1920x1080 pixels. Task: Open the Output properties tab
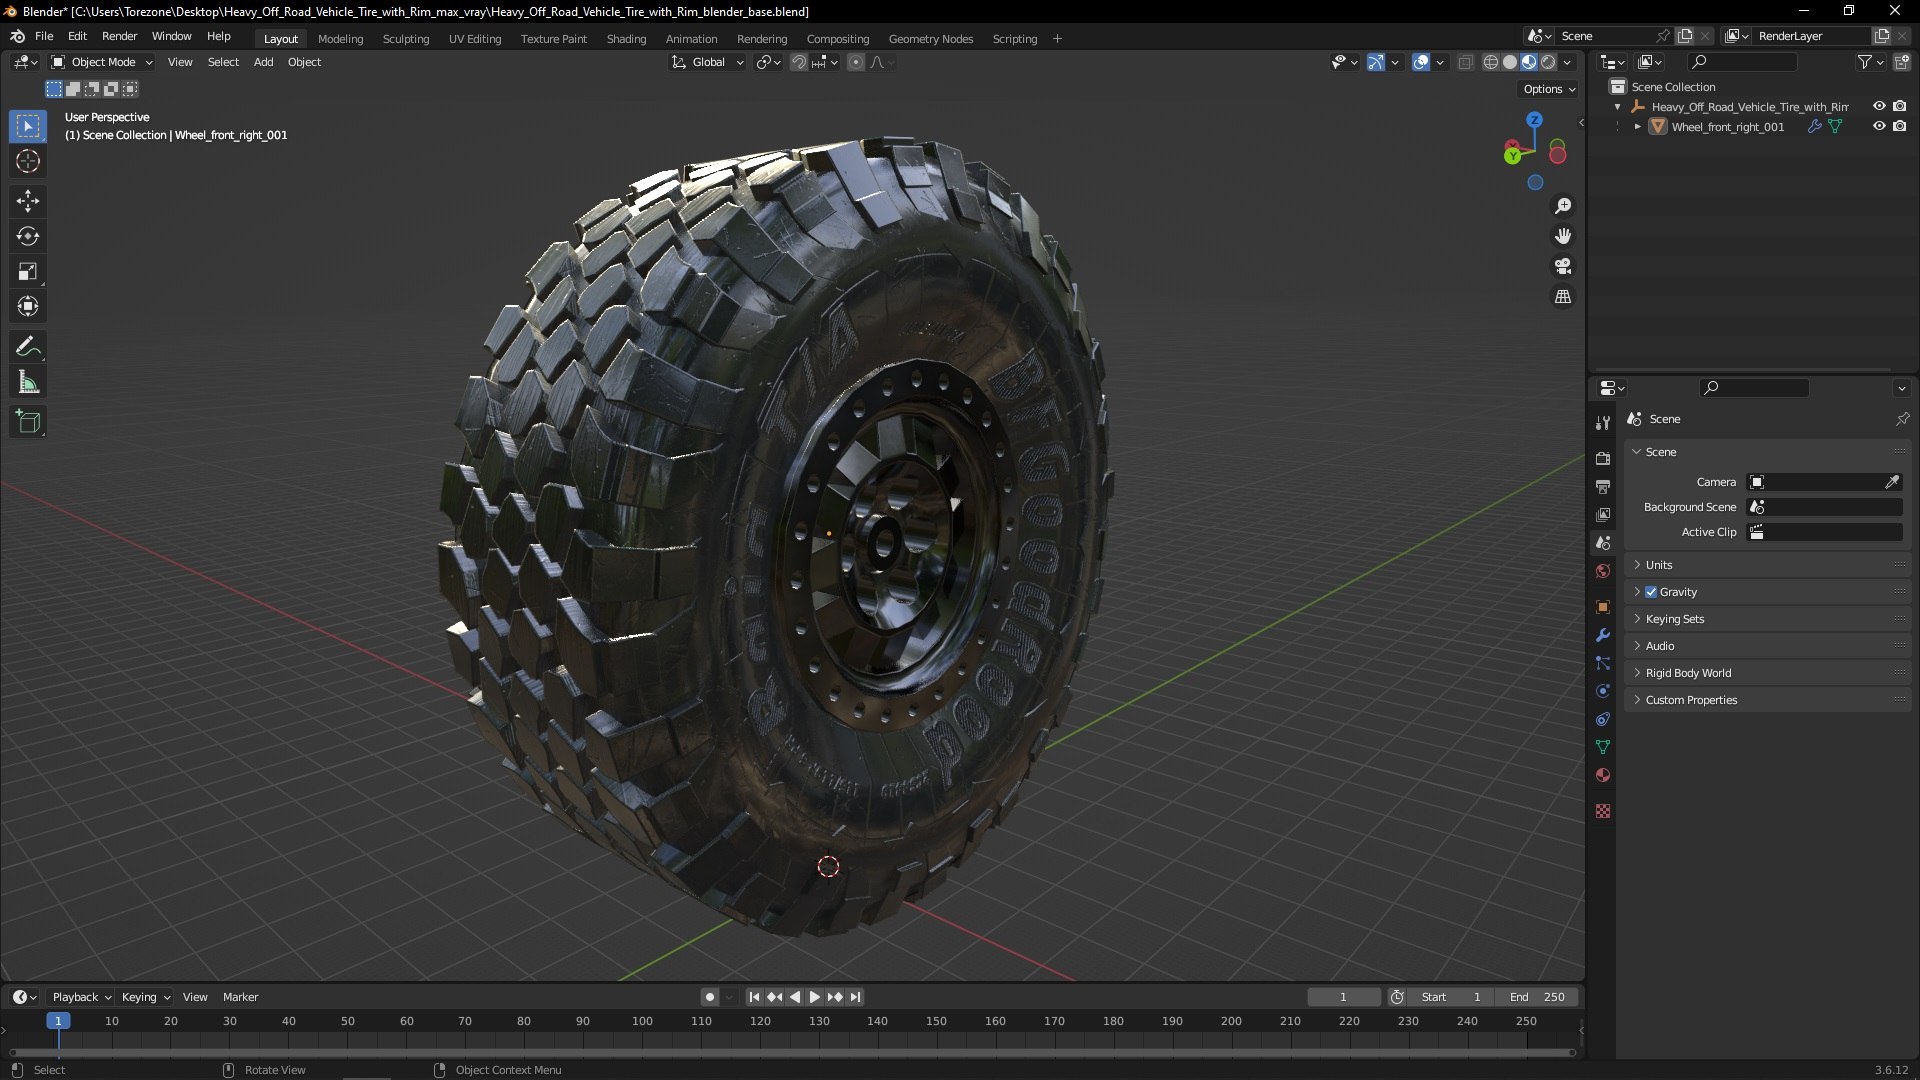(x=1603, y=487)
